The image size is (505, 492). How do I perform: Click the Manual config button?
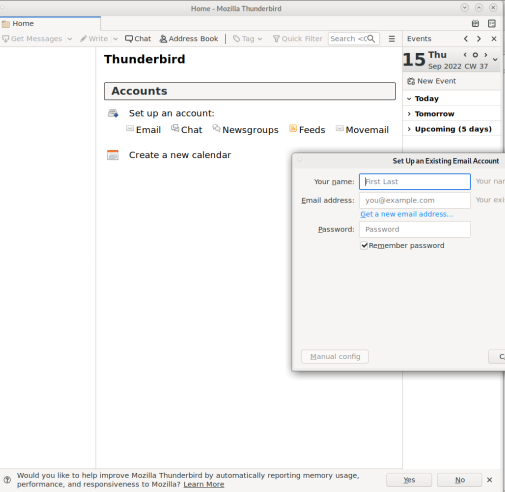(x=335, y=357)
